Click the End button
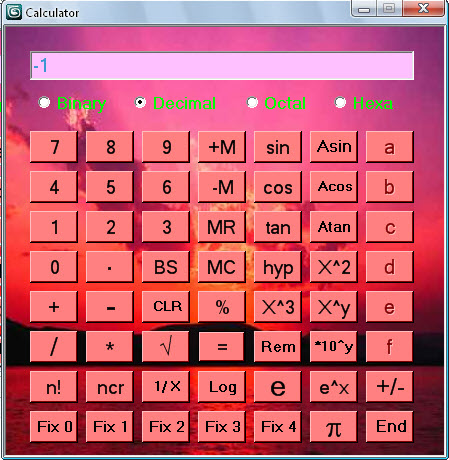 coord(390,427)
